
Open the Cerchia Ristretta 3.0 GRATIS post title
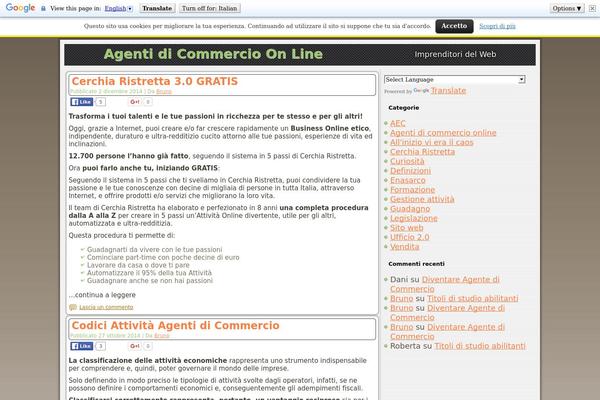pos(155,81)
